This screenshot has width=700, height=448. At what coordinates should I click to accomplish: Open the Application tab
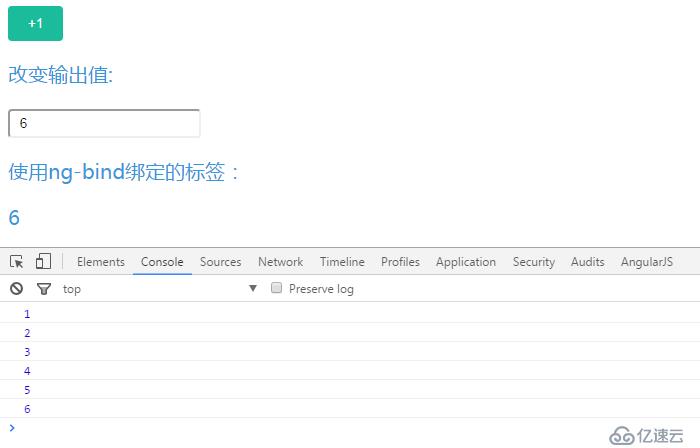point(466,262)
